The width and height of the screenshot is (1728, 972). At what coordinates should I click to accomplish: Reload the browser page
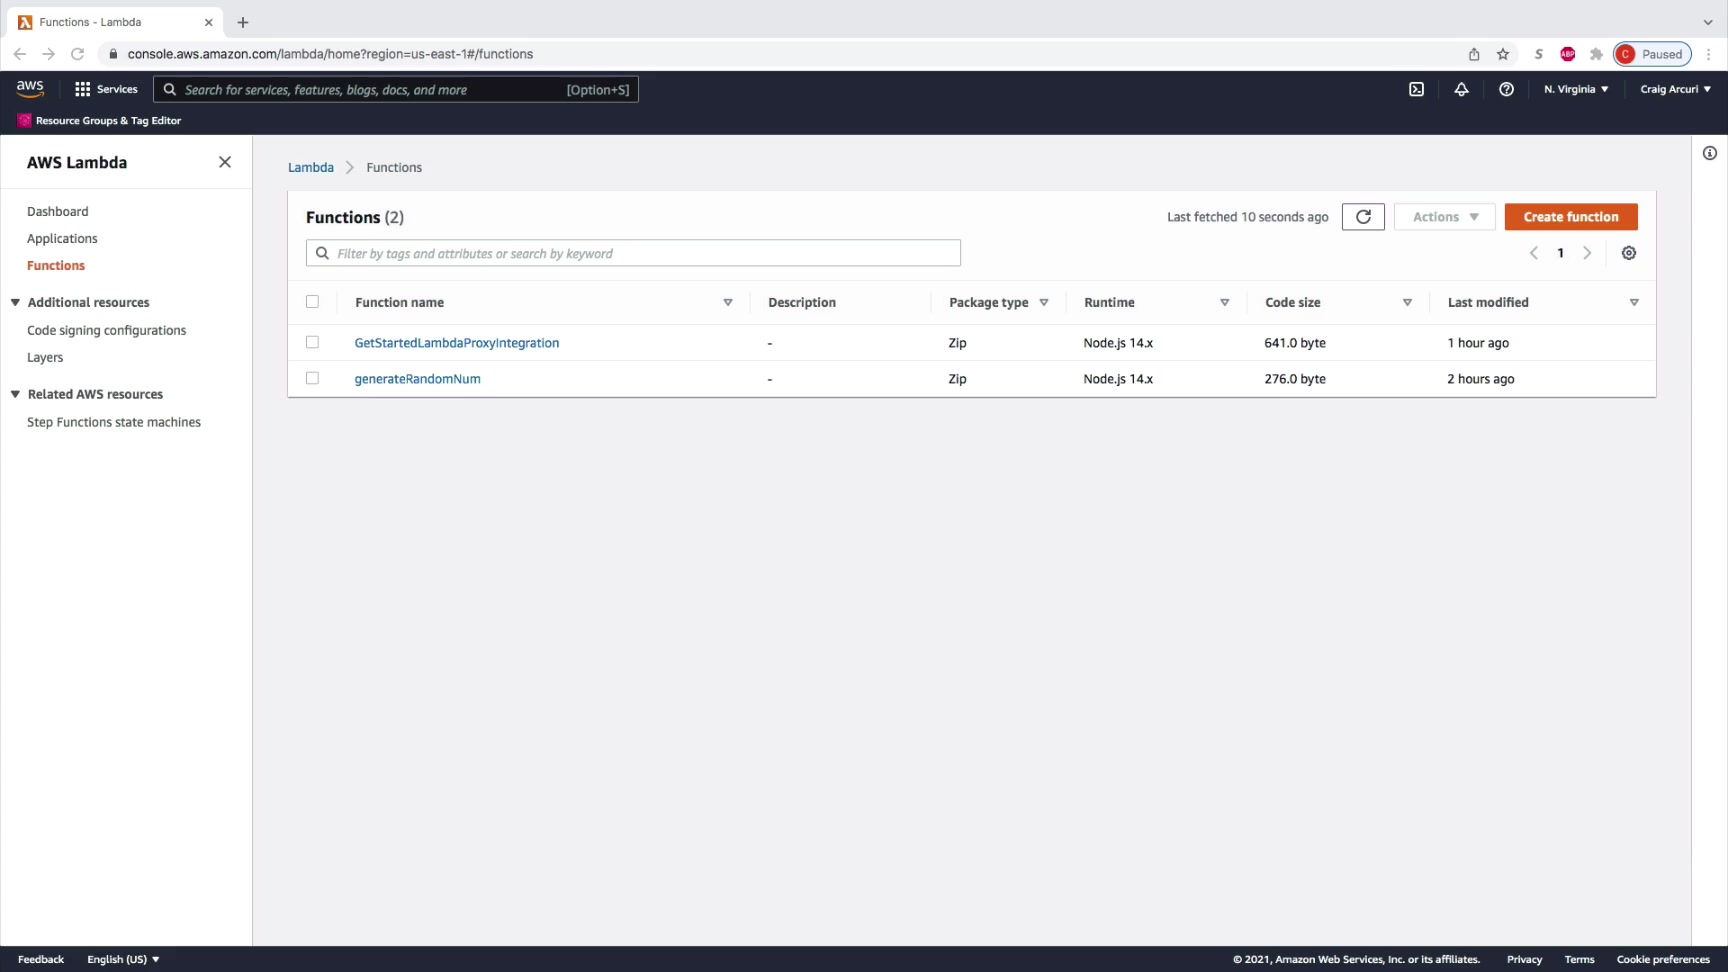coord(77,54)
